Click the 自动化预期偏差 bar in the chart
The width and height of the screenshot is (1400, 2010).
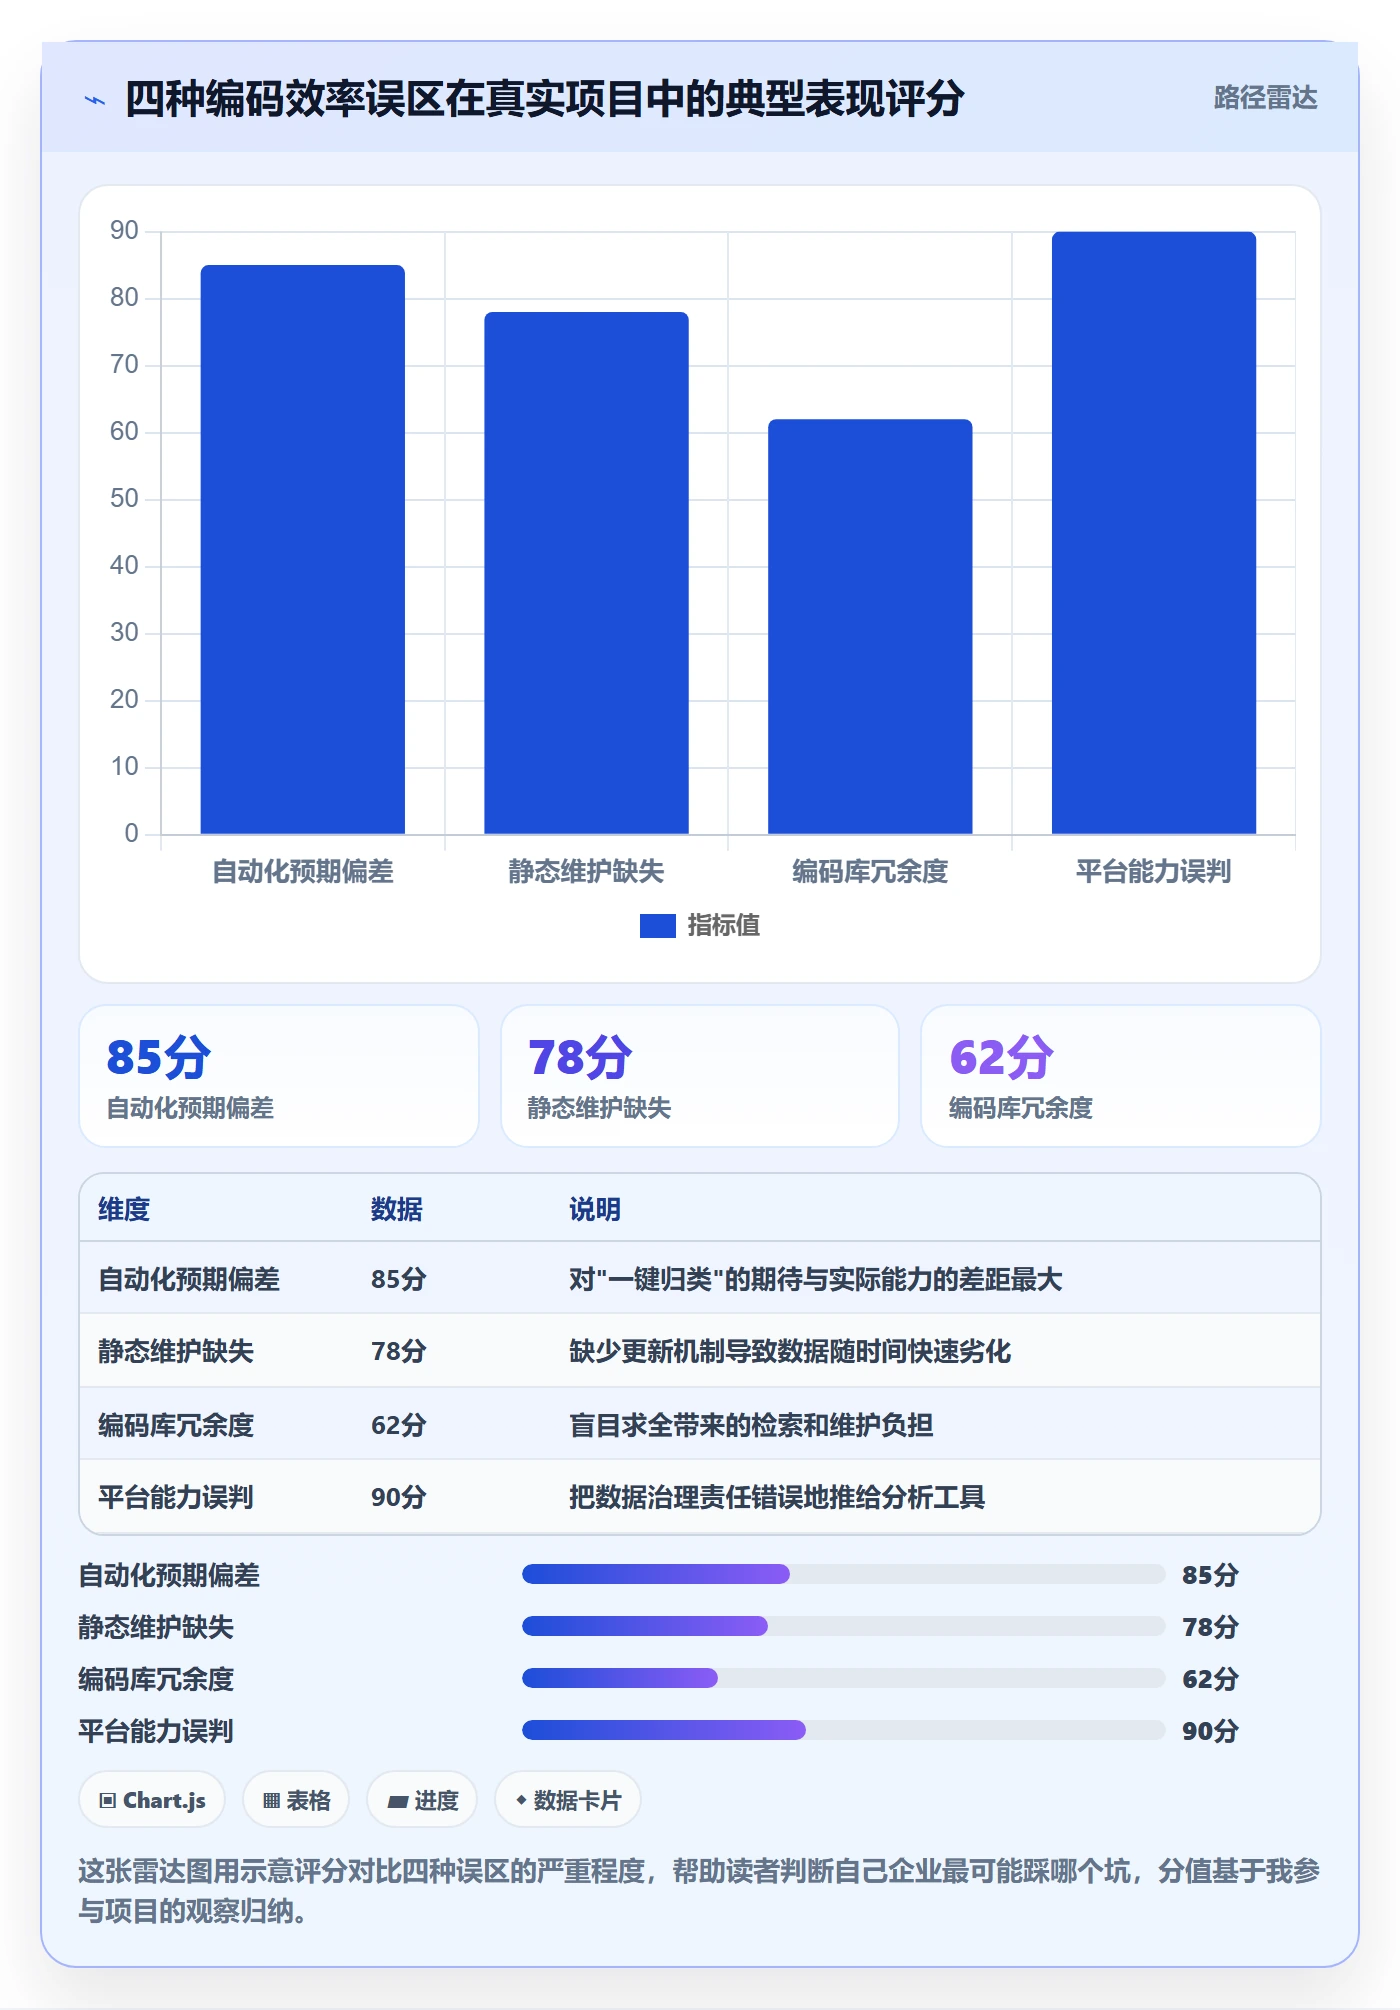tap(303, 549)
